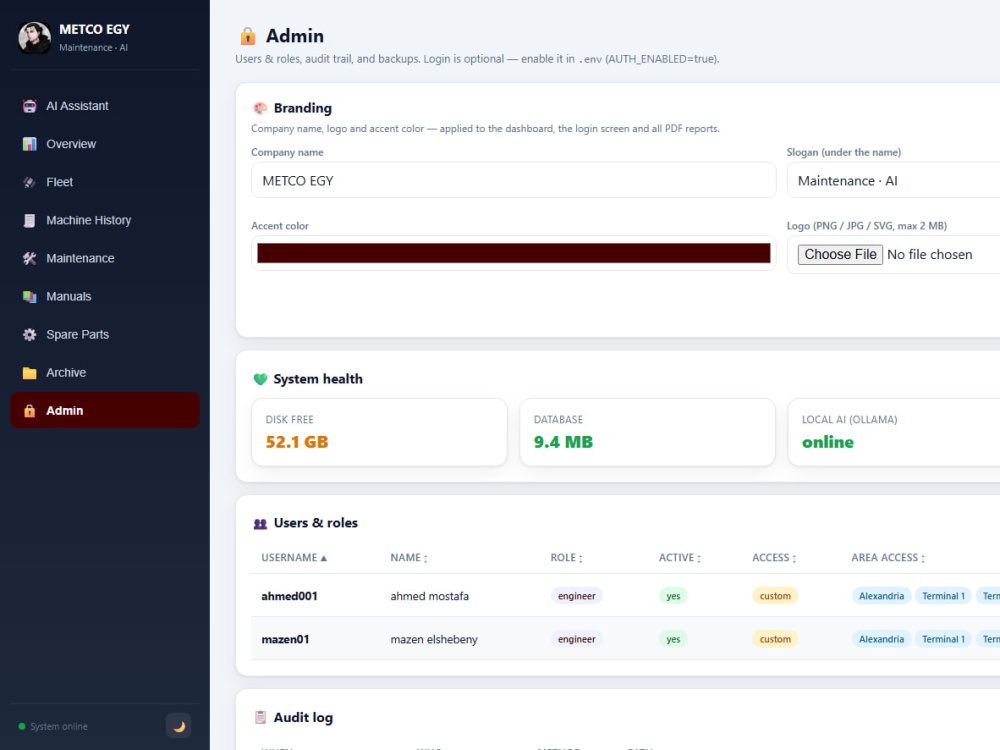Click Alexandria area tag for mazen01
Image resolution: width=1000 pixels, height=750 pixels.
point(881,640)
